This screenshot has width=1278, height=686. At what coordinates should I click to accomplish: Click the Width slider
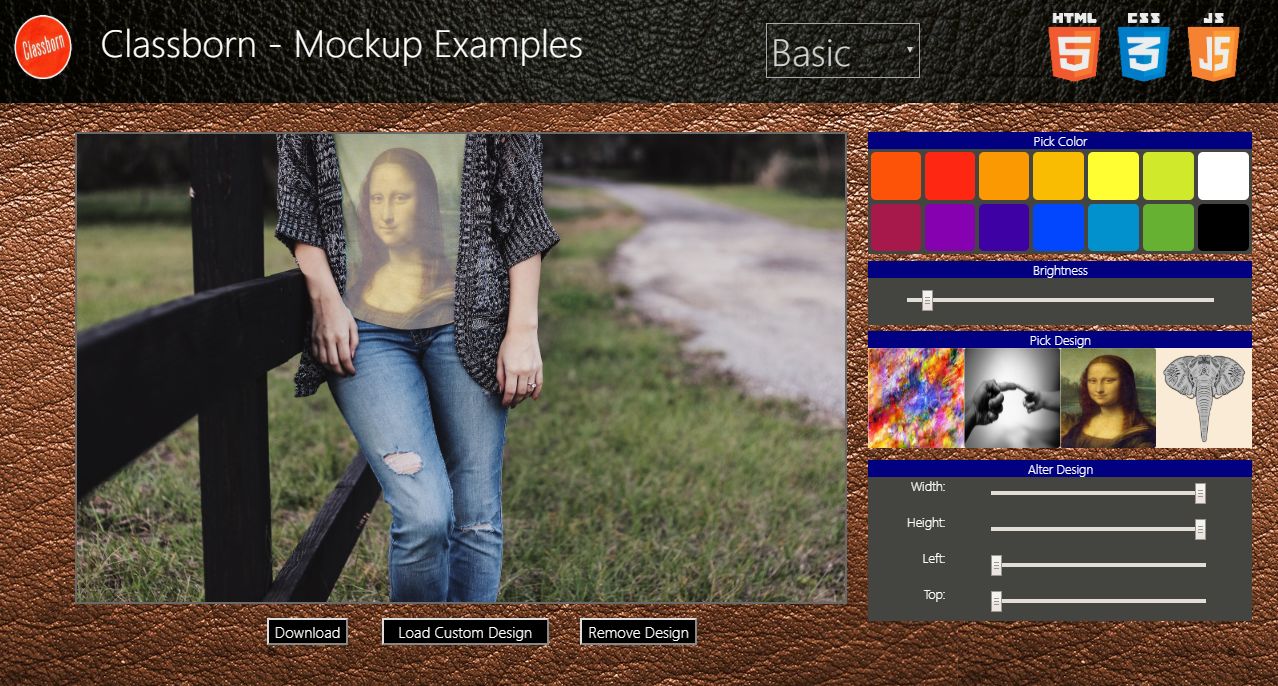pos(1098,493)
